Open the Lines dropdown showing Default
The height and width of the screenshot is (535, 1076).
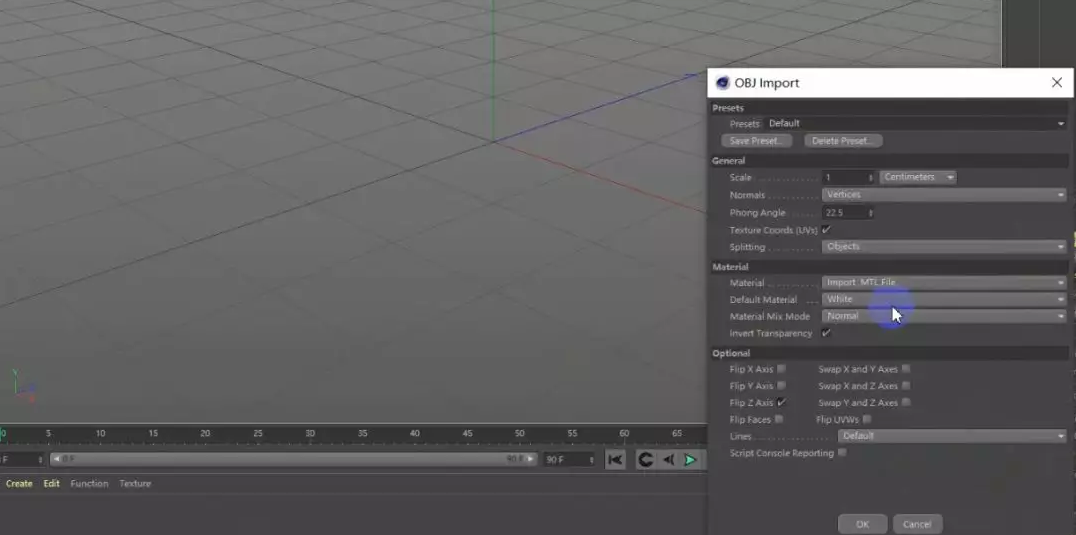[x=952, y=436]
